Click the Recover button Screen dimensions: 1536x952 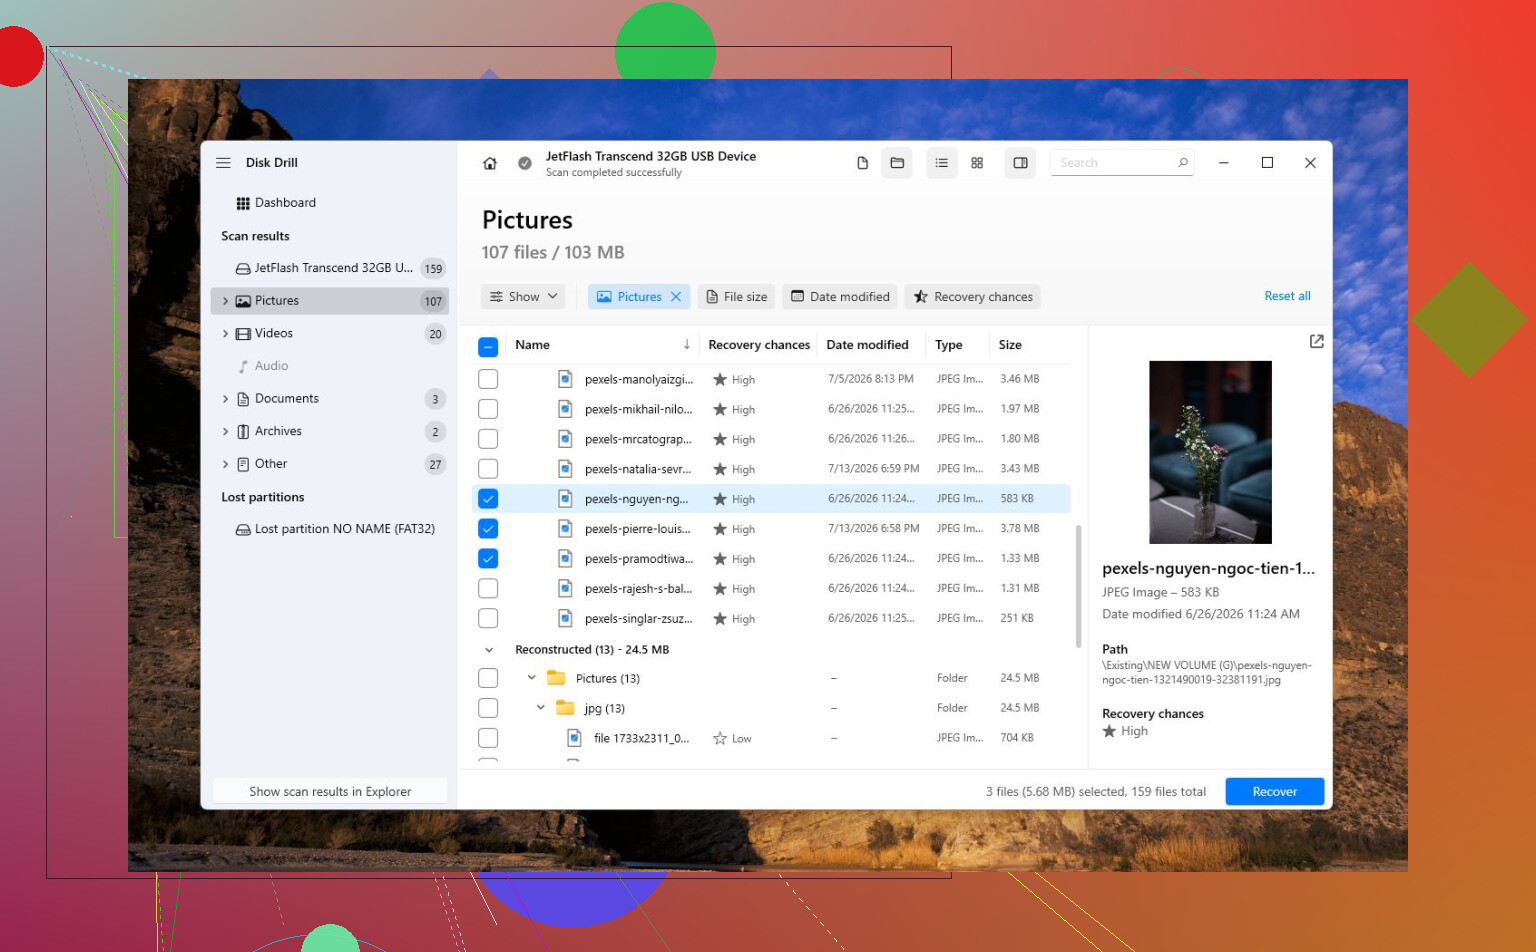(1274, 792)
